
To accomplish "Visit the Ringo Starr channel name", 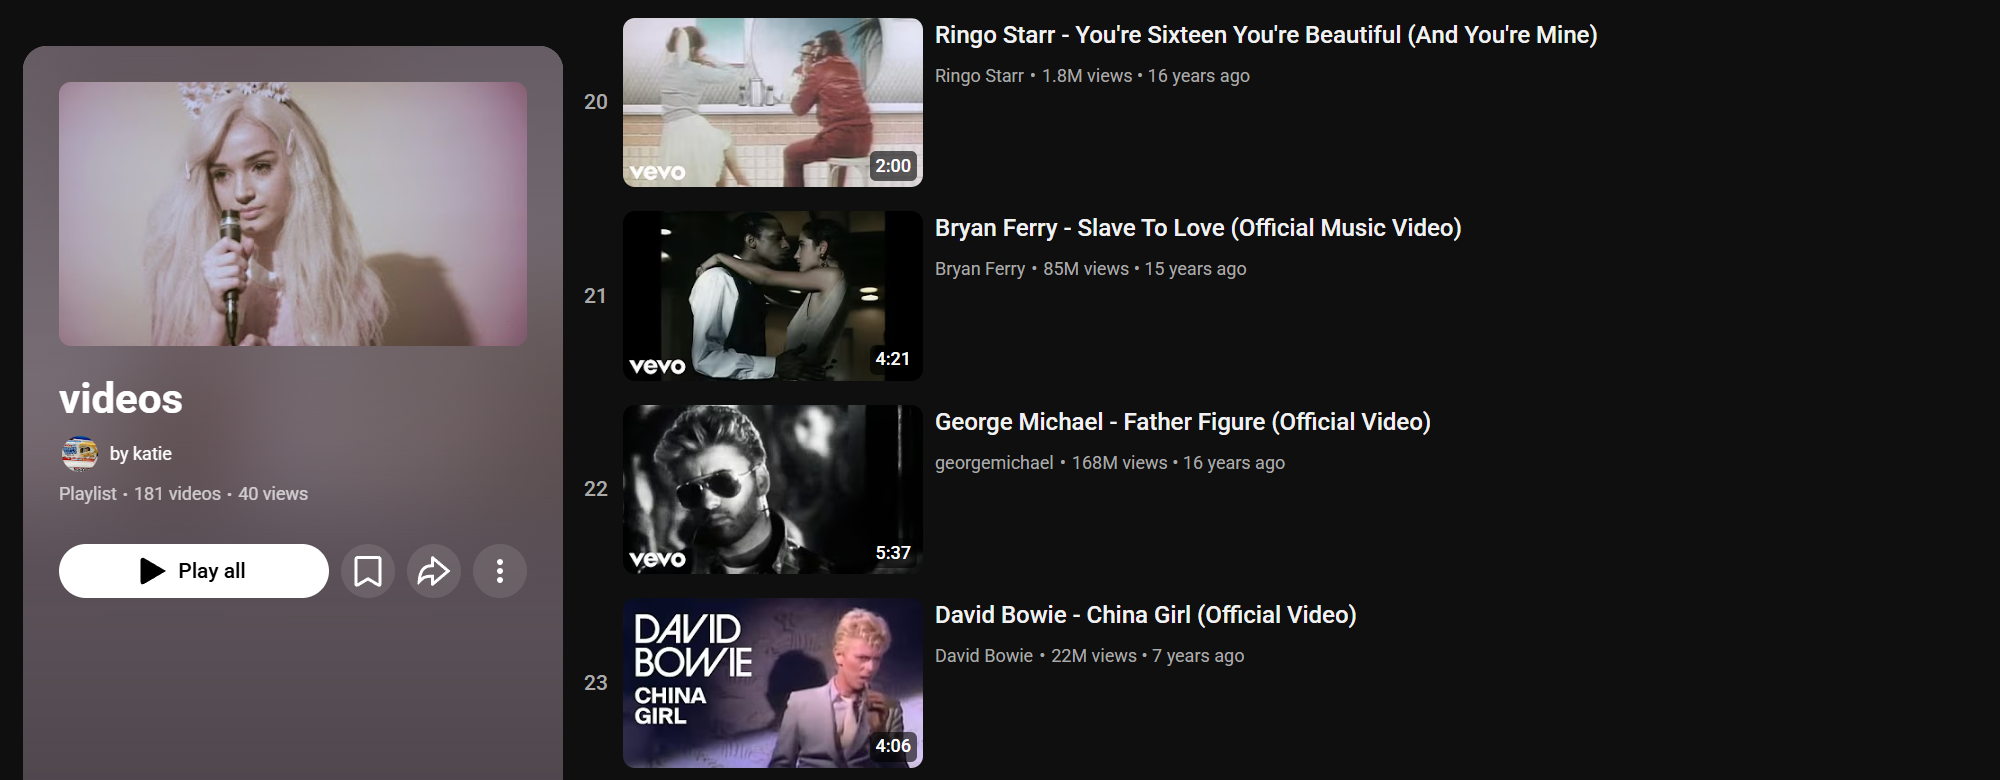I will click(979, 76).
